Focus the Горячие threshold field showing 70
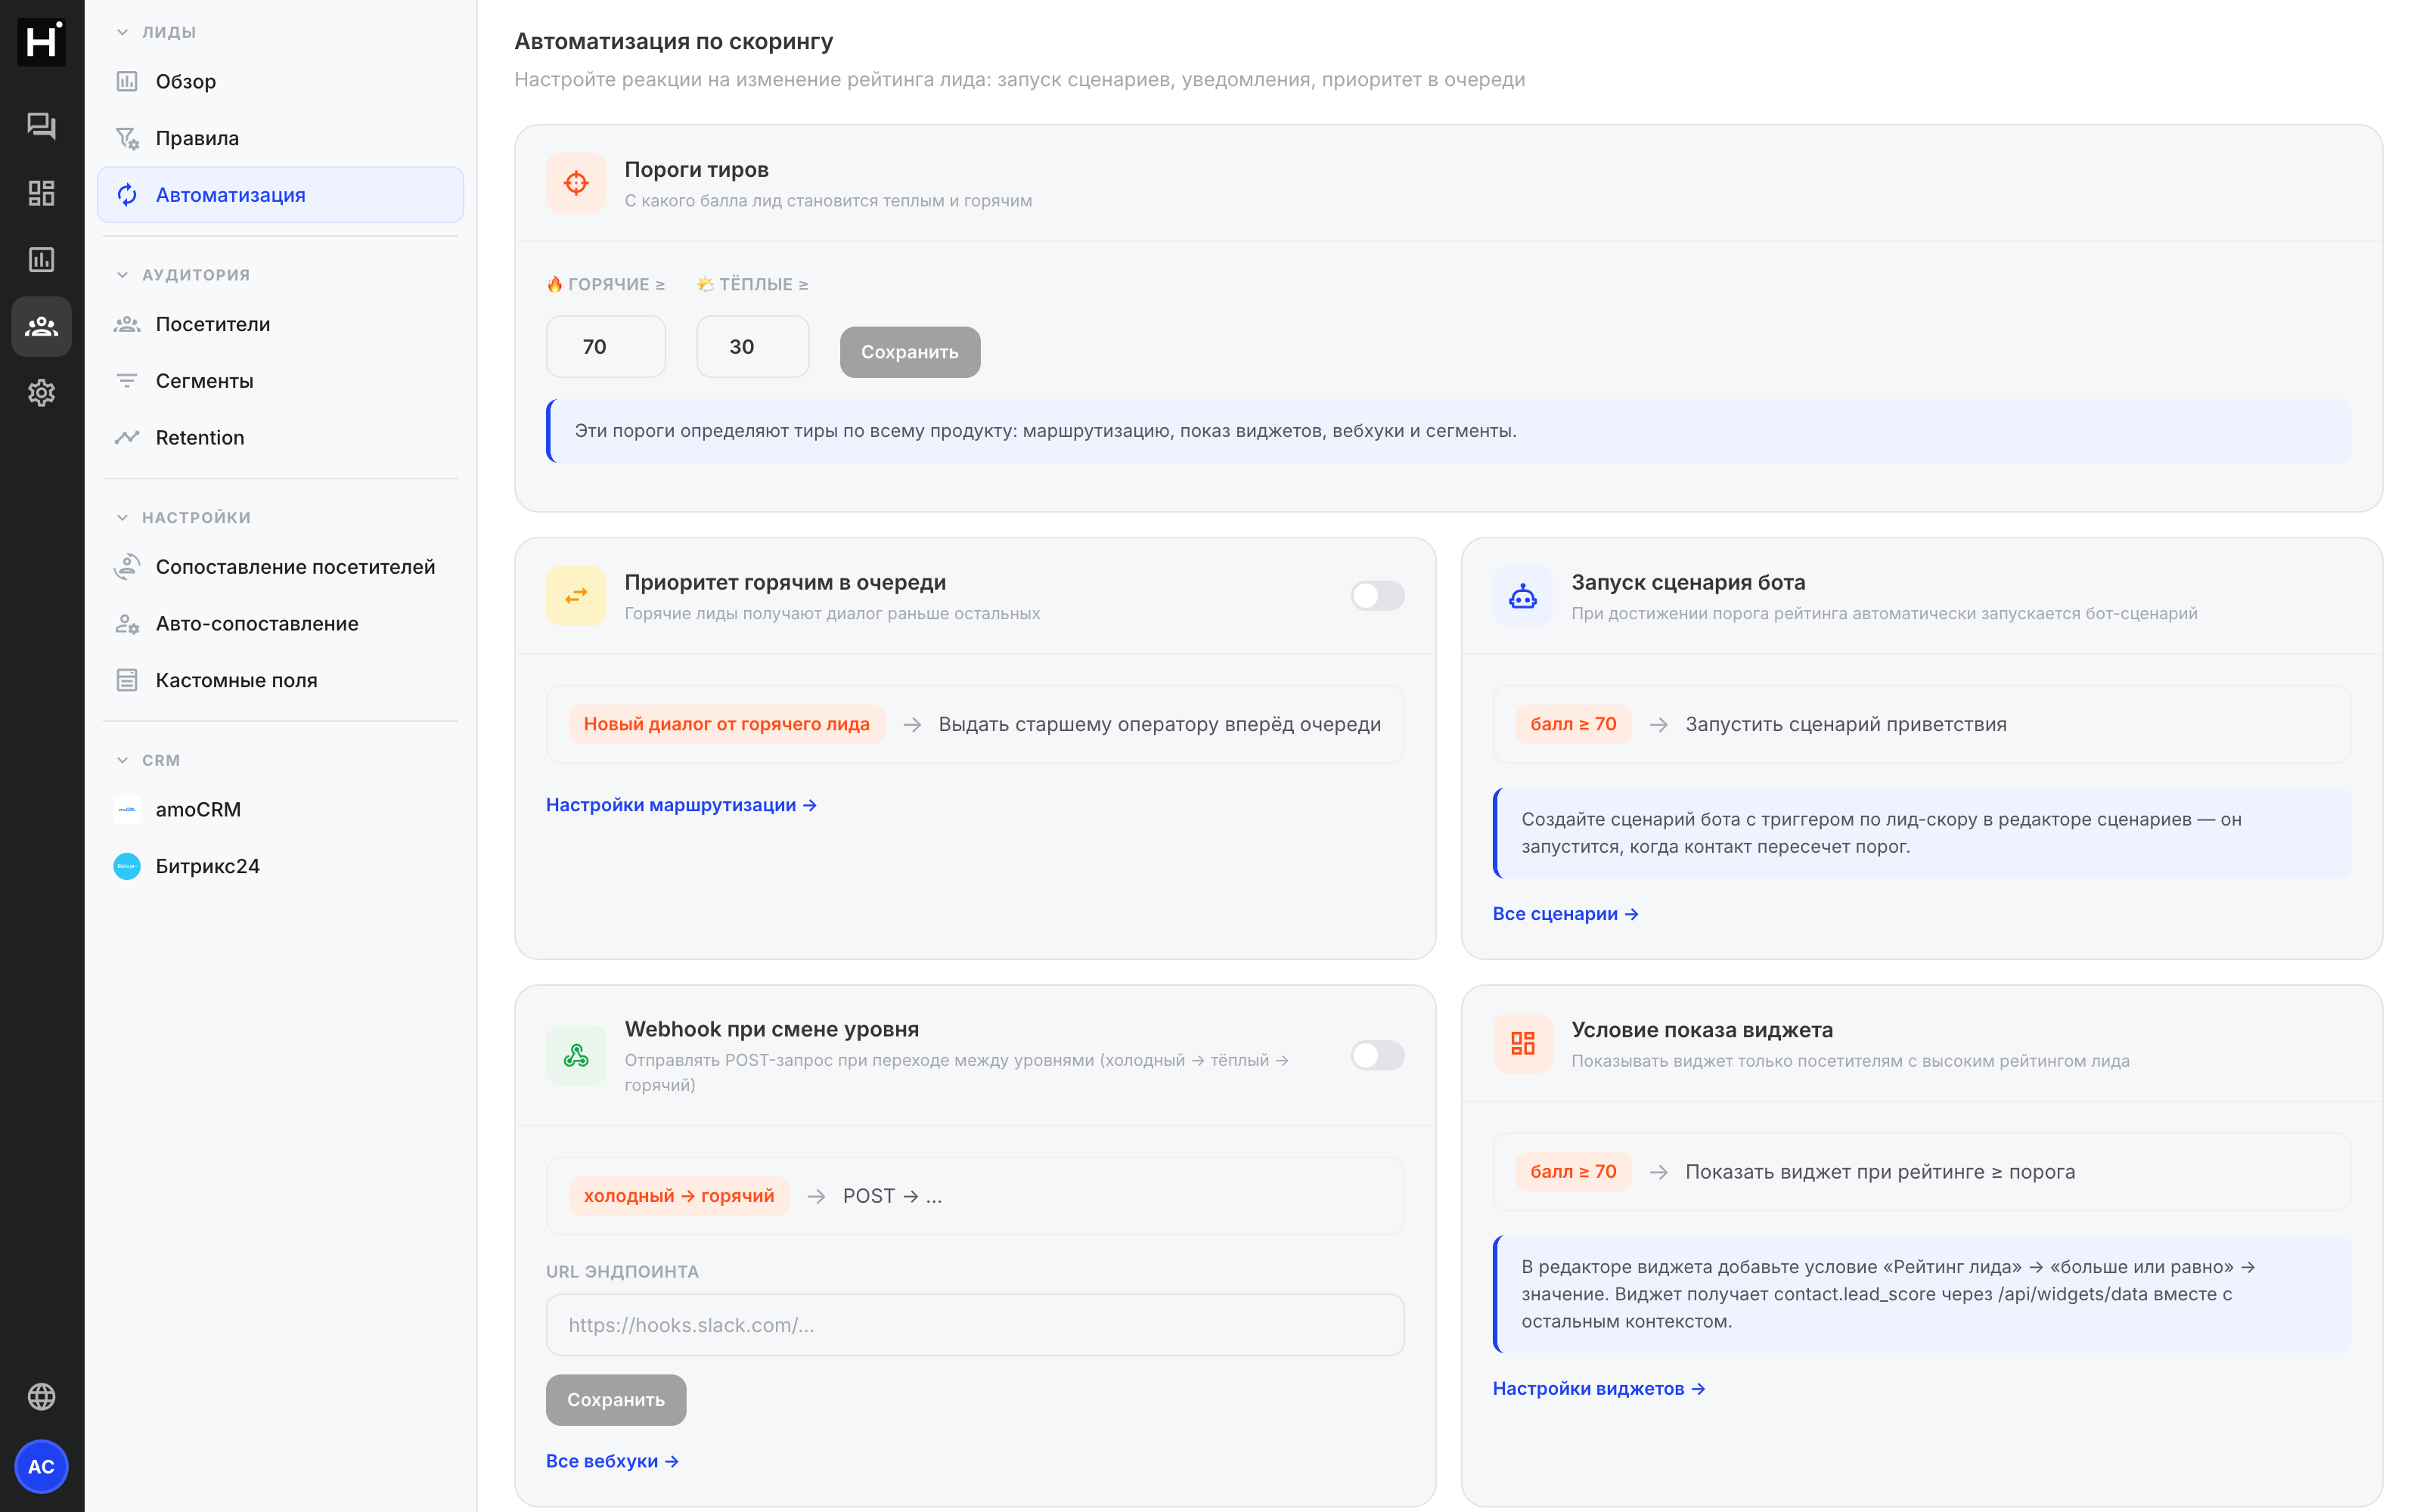The image size is (2420, 1512). click(x=606, y=347)
